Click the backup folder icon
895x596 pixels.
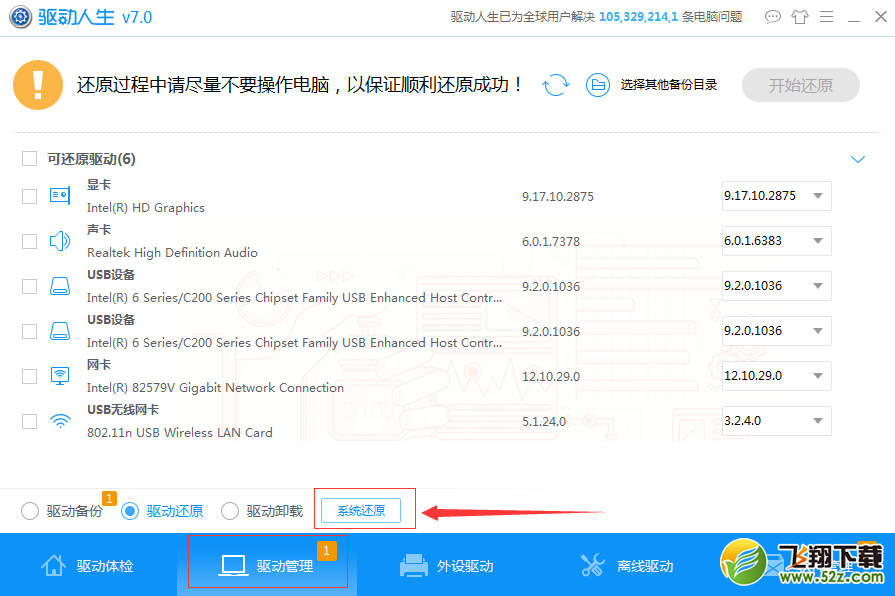point(598,85)
